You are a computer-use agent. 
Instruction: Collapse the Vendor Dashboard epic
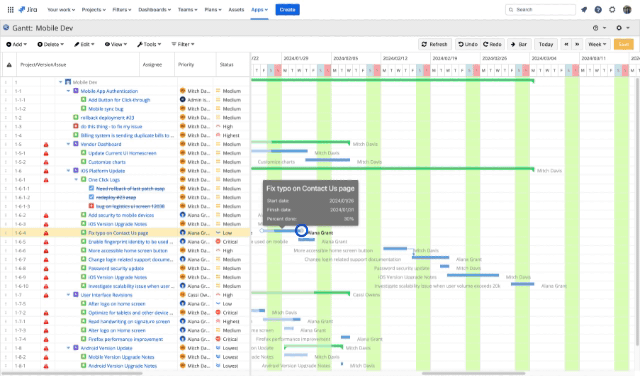click(x=69, y=144)
